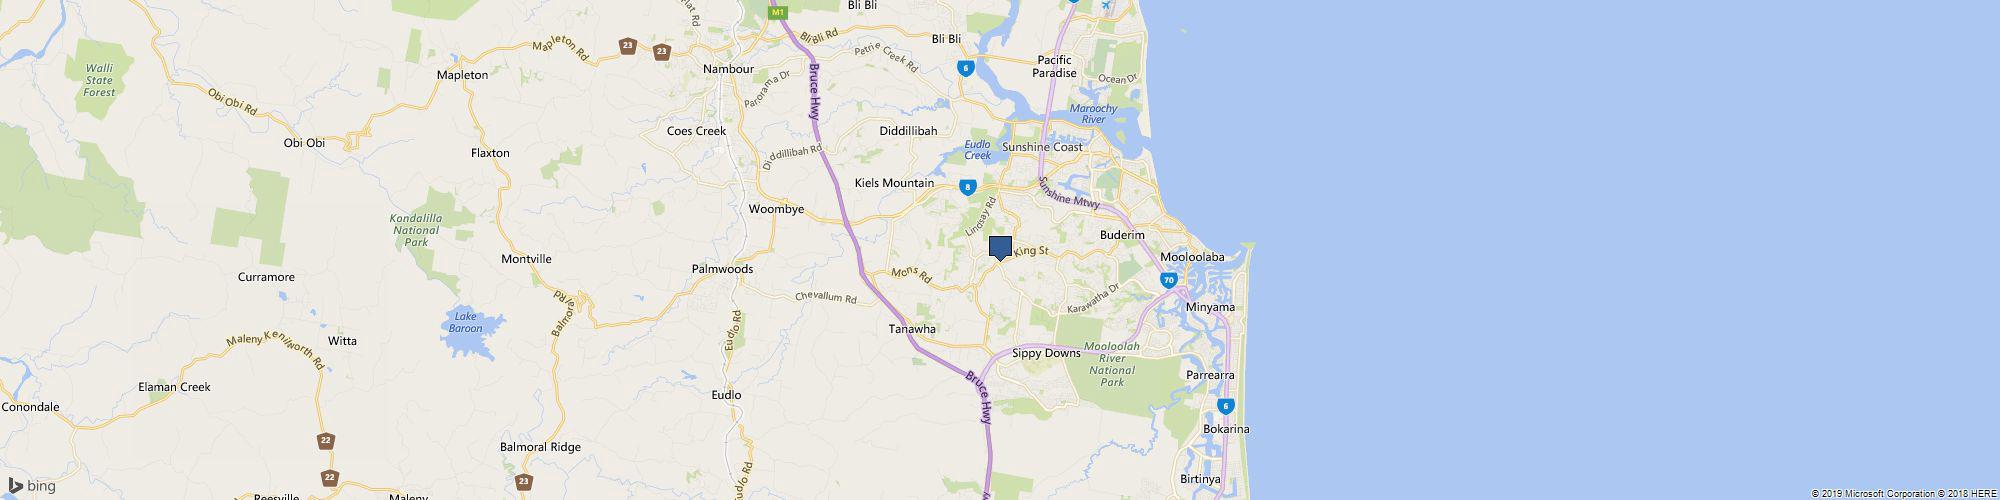Viewport: 2000px width, 500px height.
Task: Click the Lake Baroon water label
Action: coord(466,322)
